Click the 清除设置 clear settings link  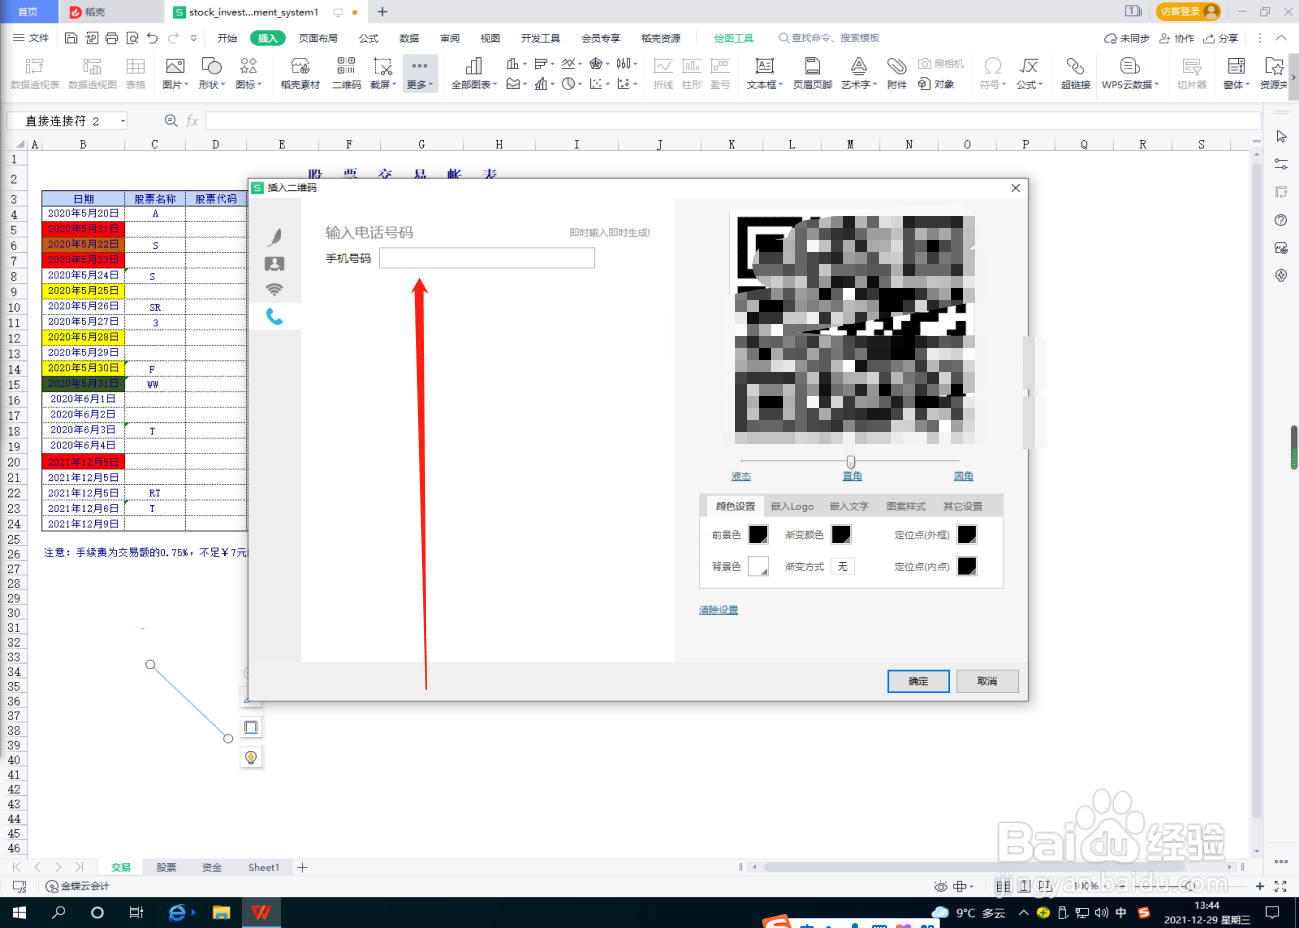point(718,610)
